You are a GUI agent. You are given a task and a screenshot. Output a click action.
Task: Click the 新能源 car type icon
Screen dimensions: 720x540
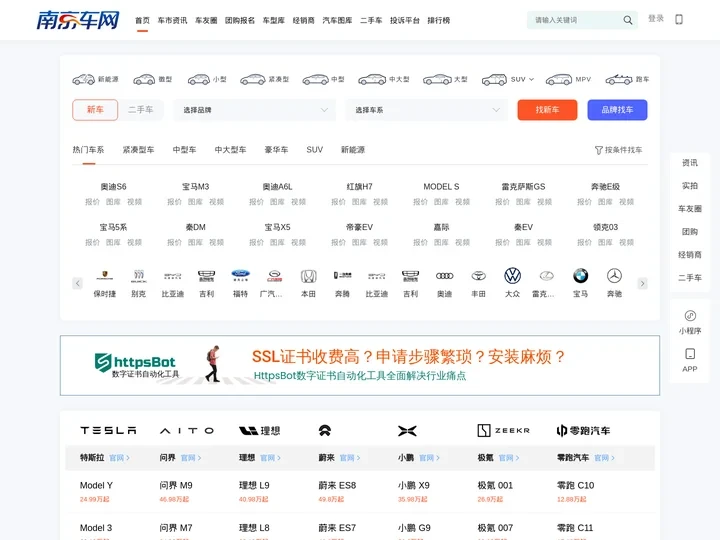click(x=84, y=79)
